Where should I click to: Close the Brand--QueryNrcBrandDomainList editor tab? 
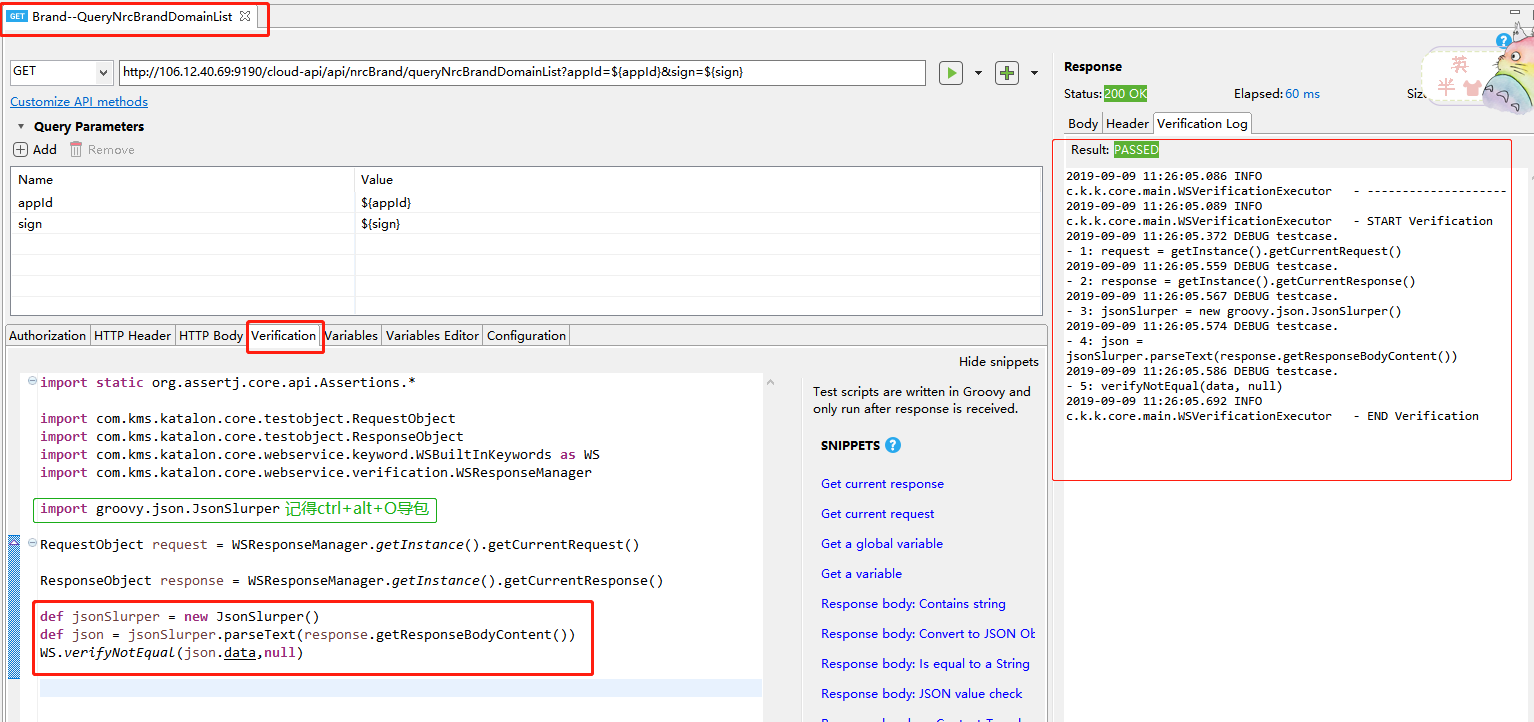coord(246,17)
